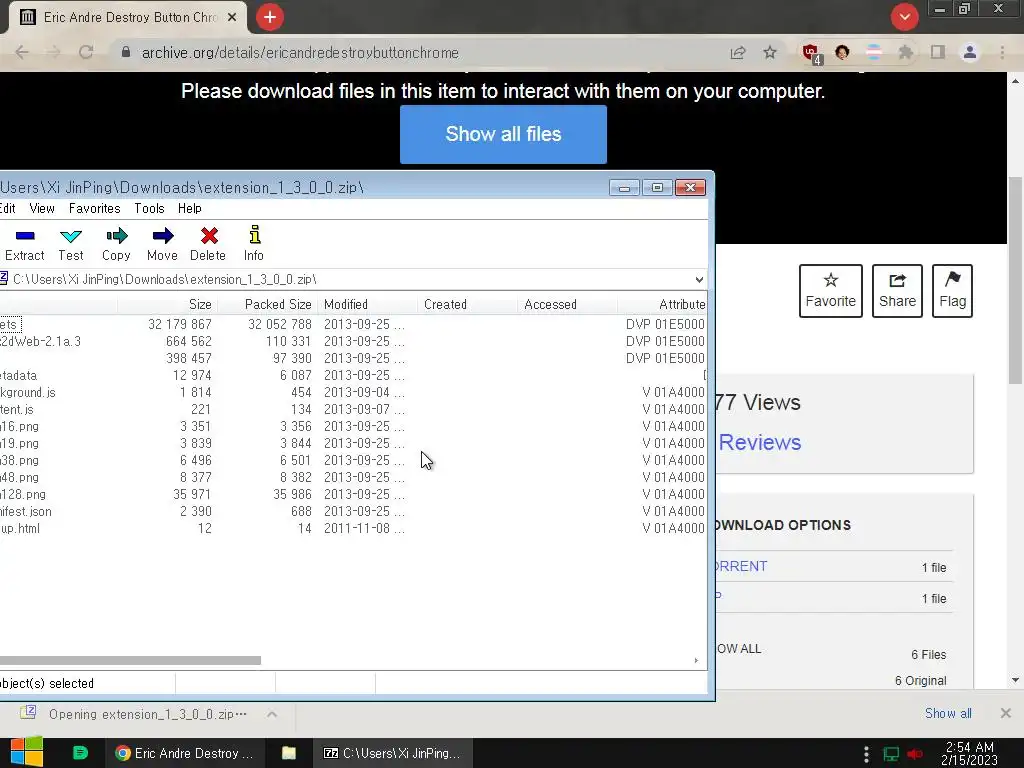The width and height of the screenshot is (1024, 768).
Task: Open the Info tool in 7-Zip
Action: click(254, 244)
